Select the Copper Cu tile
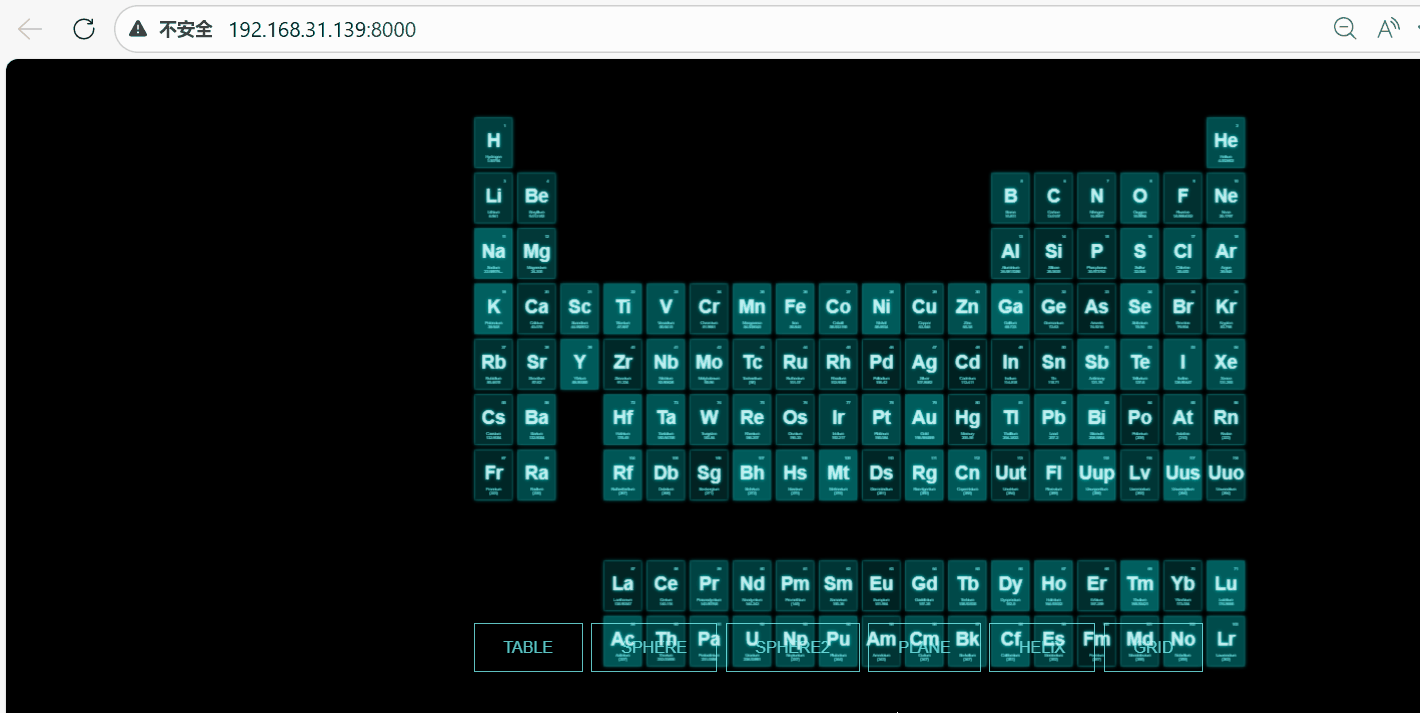 [x=925, y=309]
